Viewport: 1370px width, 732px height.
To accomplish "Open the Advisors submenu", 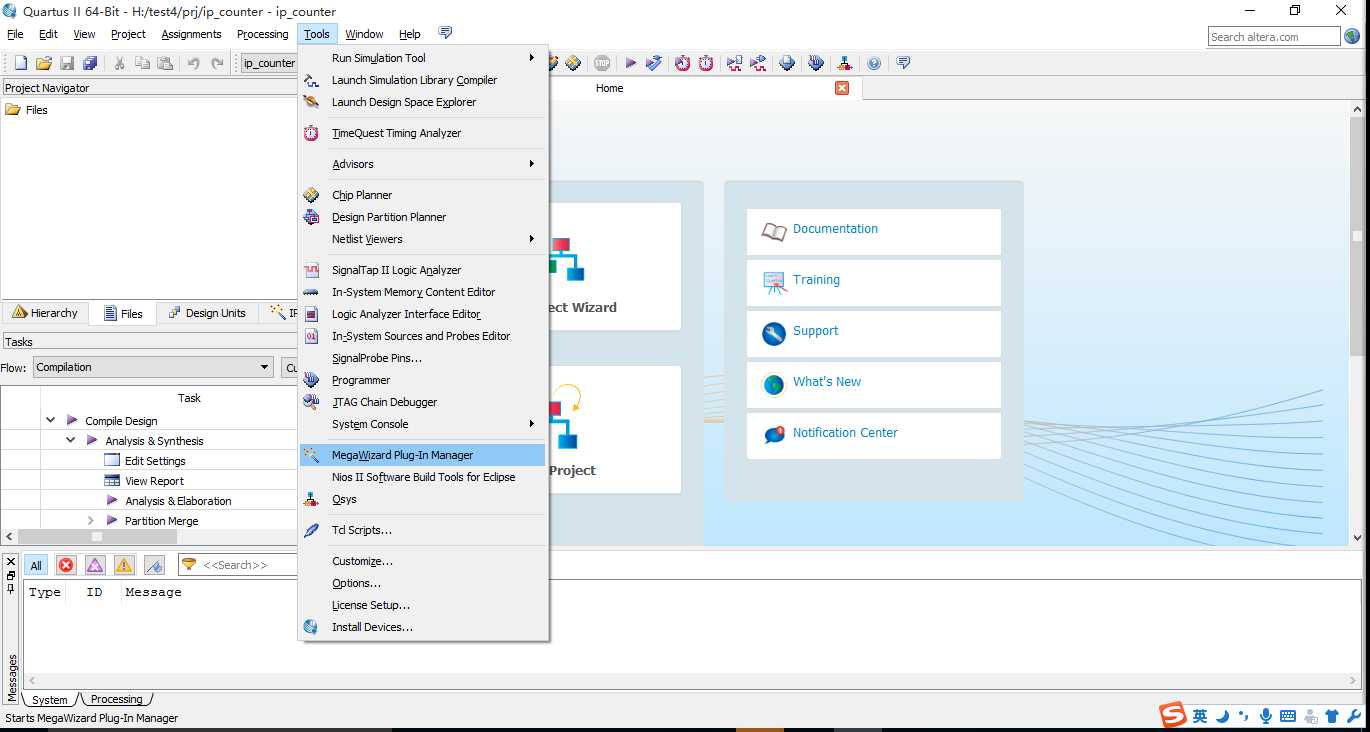I will (x=424, y=164).
